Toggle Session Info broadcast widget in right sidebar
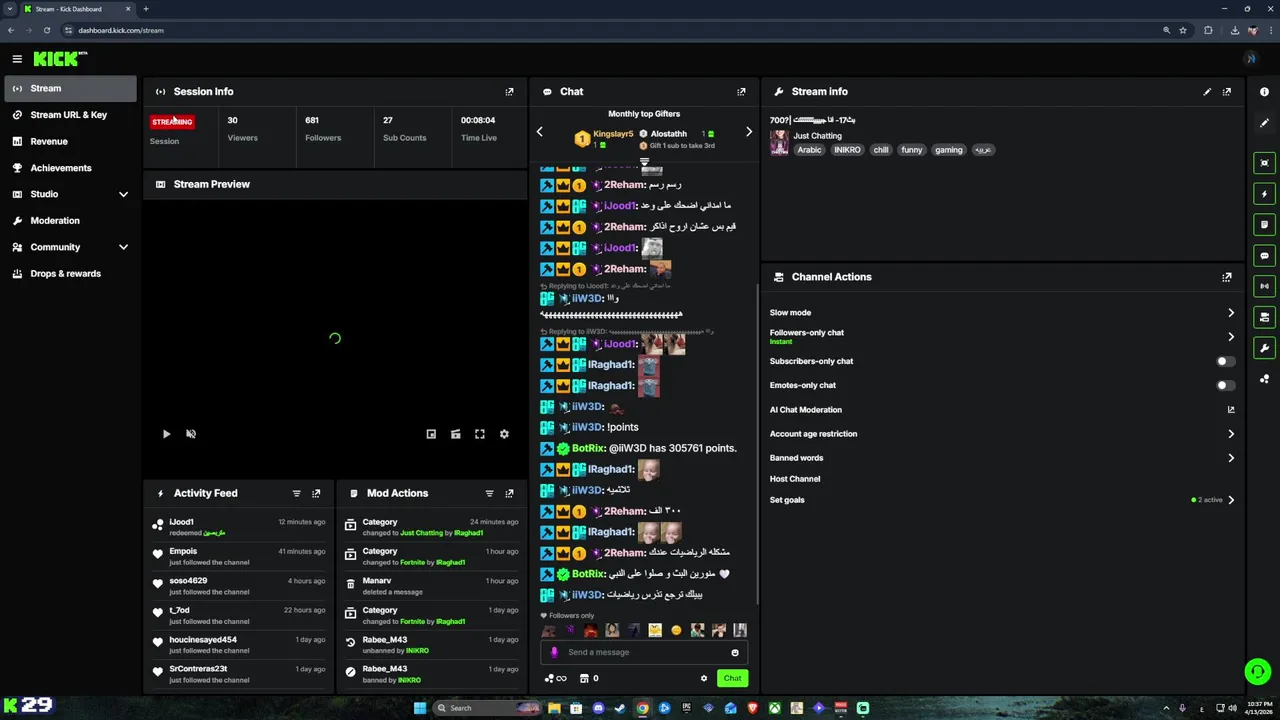This screenshot has height=720, width=1280. coord(1265,286)
